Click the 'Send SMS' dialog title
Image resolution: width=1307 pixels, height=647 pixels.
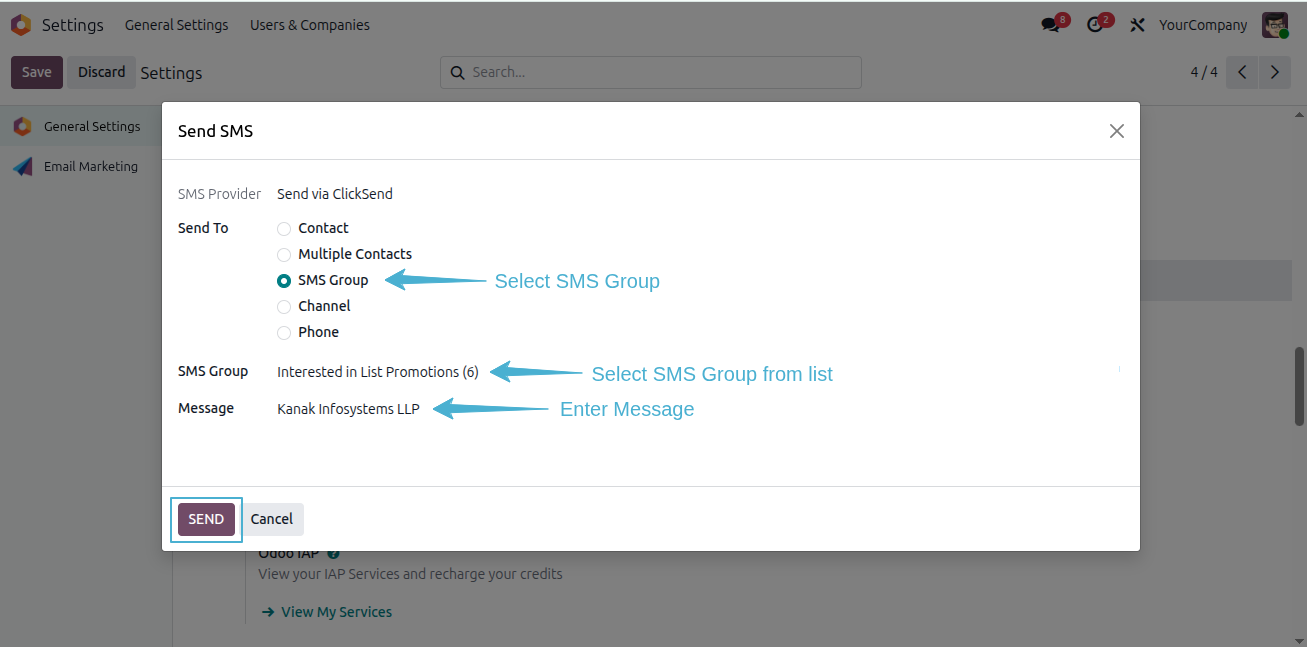point(215,131)
